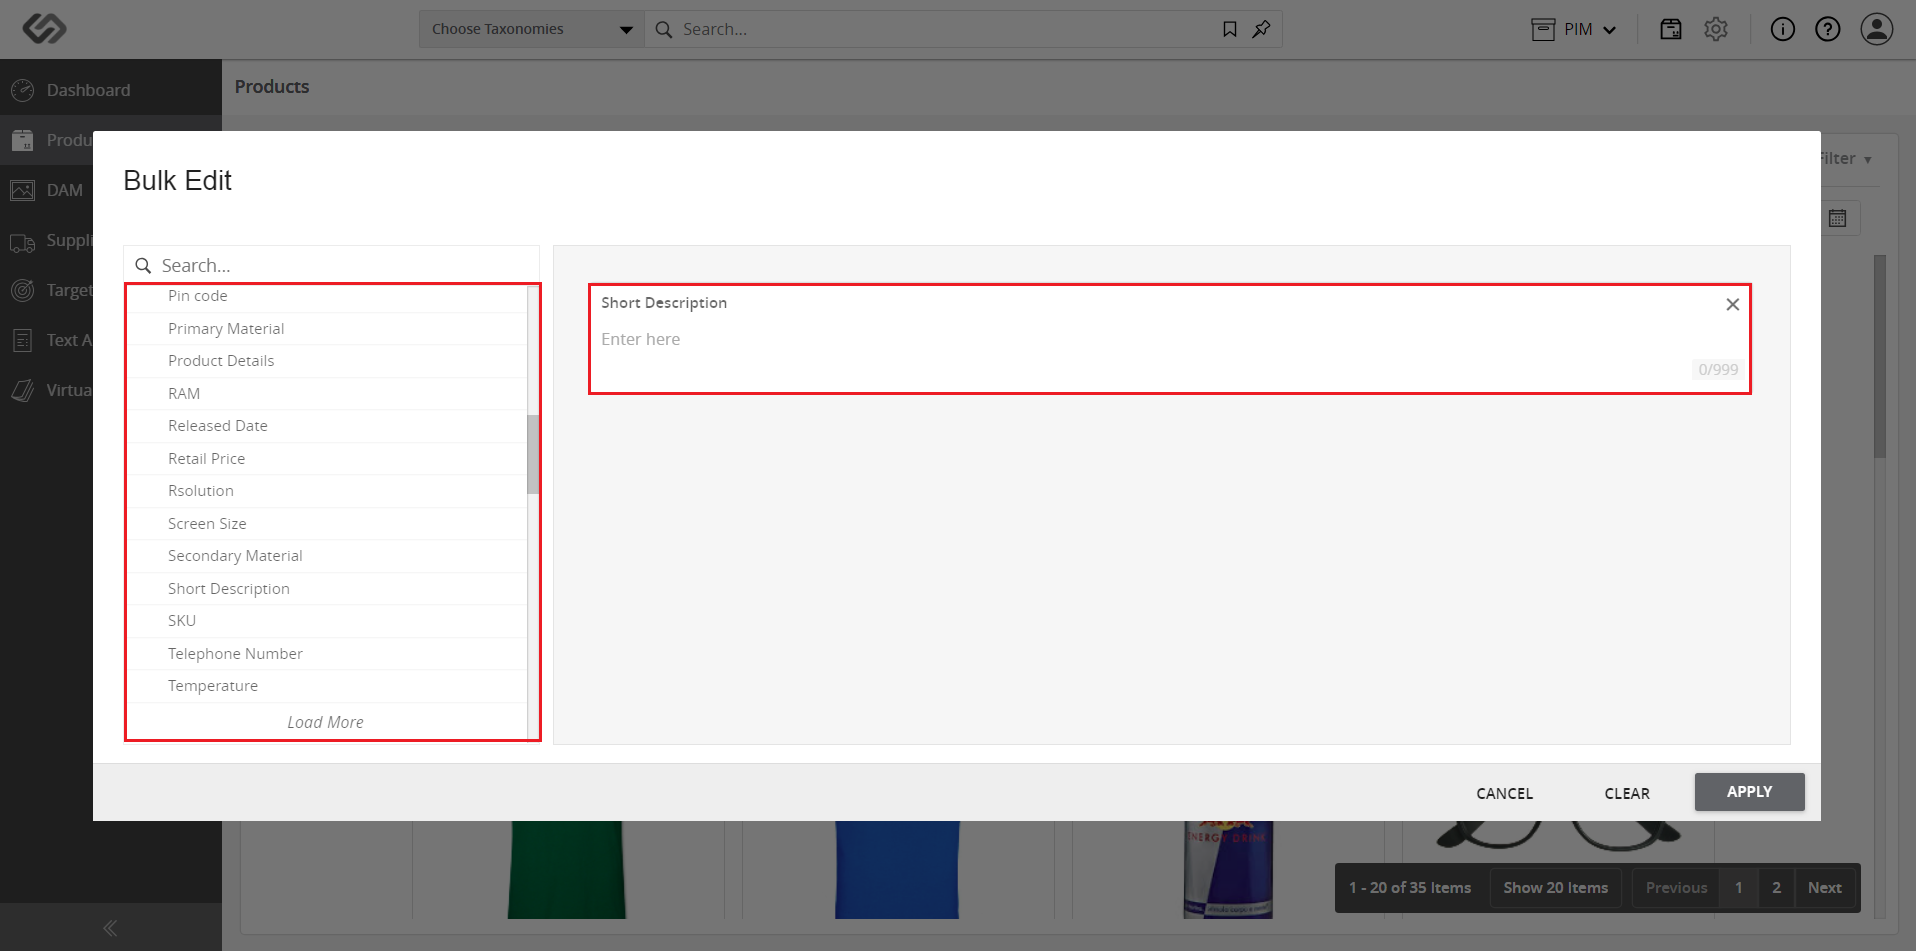
Task: Click the APPLY button
Action: (x=1749, y=792)
